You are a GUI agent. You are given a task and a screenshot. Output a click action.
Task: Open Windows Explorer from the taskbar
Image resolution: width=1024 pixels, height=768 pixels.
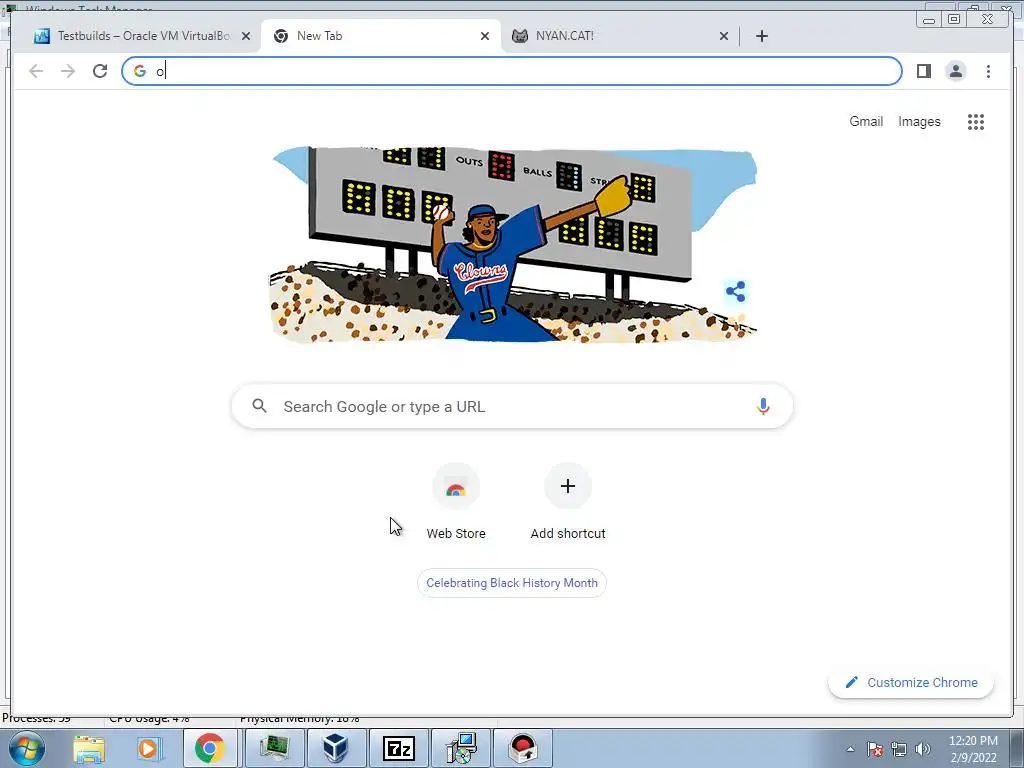pyautogui.click(x=89, y=748)
